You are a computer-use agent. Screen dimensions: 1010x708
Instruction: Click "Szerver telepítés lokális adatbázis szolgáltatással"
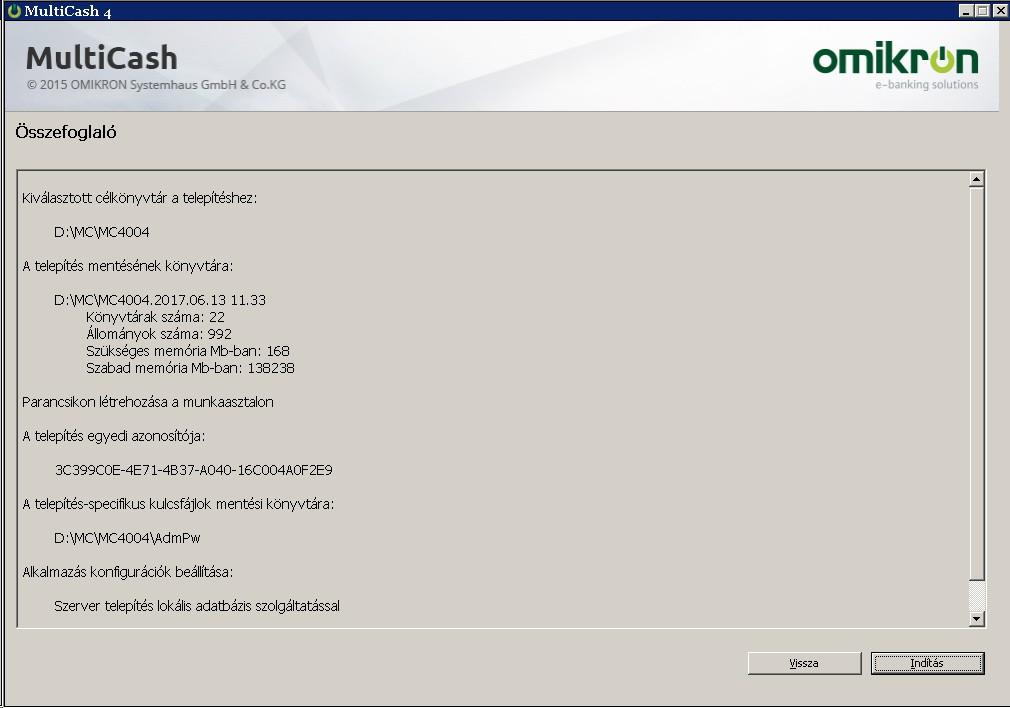(197, 606)
